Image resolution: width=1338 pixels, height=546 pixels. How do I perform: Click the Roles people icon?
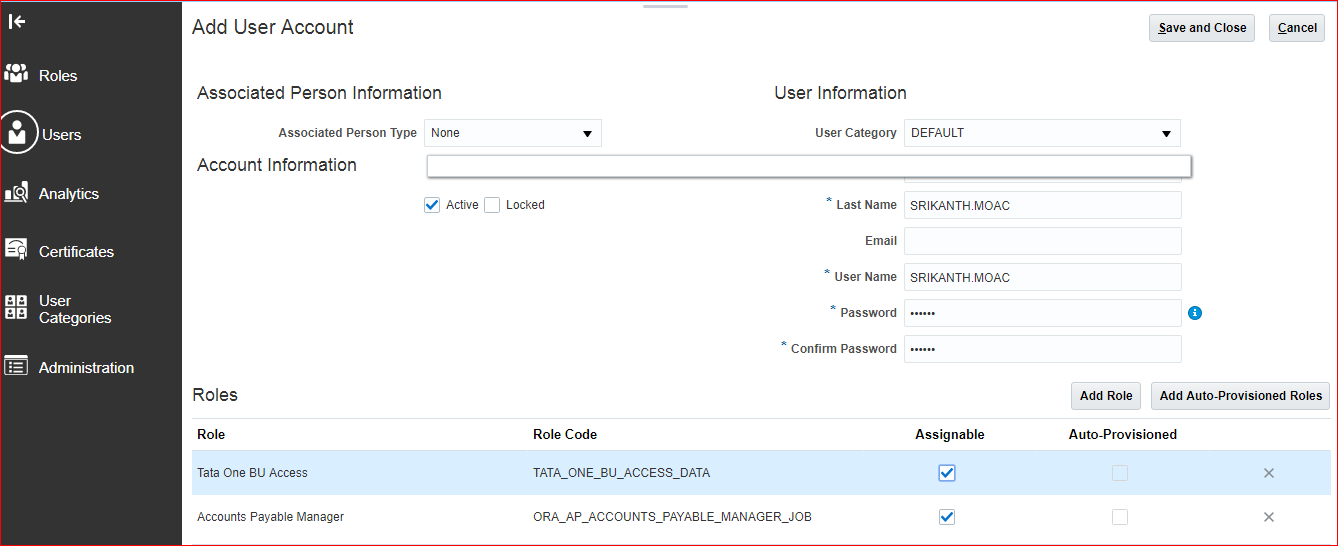[x=16, y=74]
